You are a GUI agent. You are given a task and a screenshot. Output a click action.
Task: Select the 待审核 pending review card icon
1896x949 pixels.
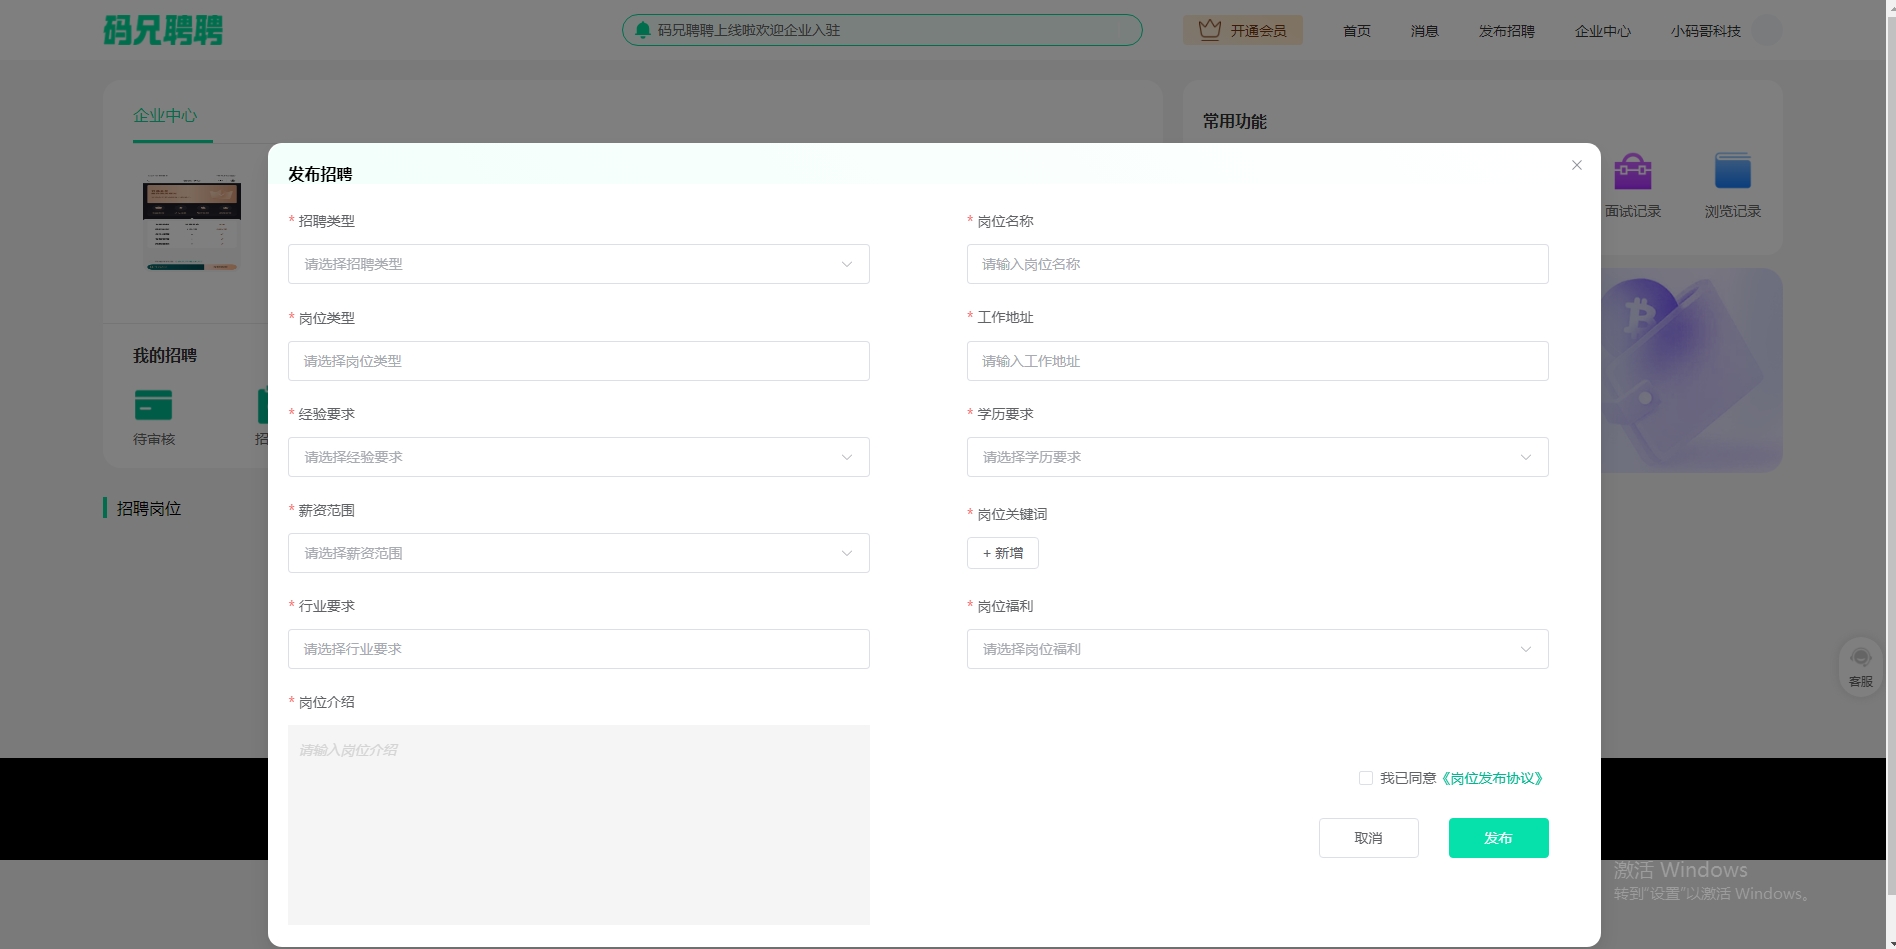153,406
